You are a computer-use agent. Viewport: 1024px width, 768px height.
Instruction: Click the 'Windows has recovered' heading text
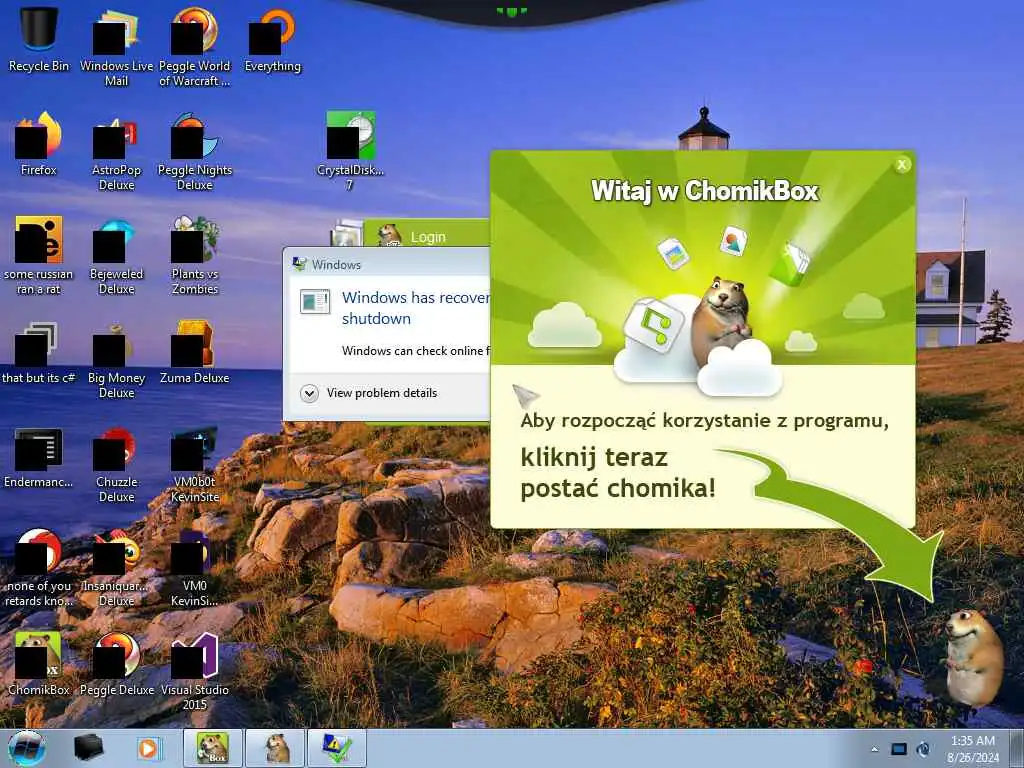[x=416, y=308]
